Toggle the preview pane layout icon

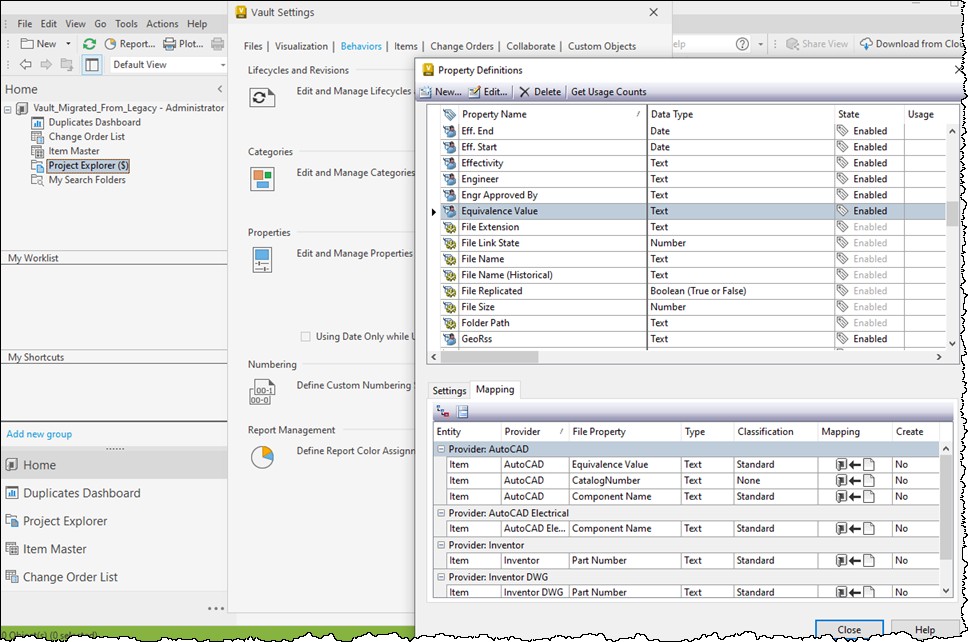92,64
